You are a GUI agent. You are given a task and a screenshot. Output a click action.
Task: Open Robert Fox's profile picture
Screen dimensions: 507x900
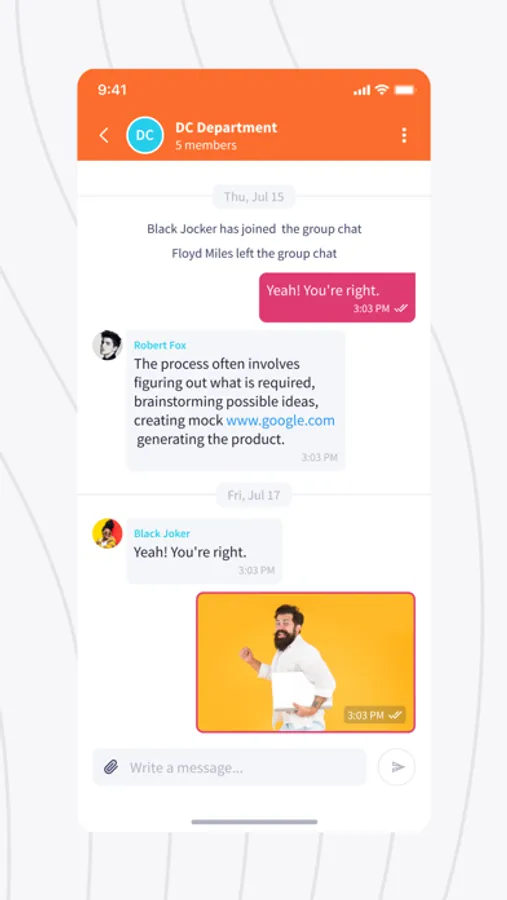107,345
